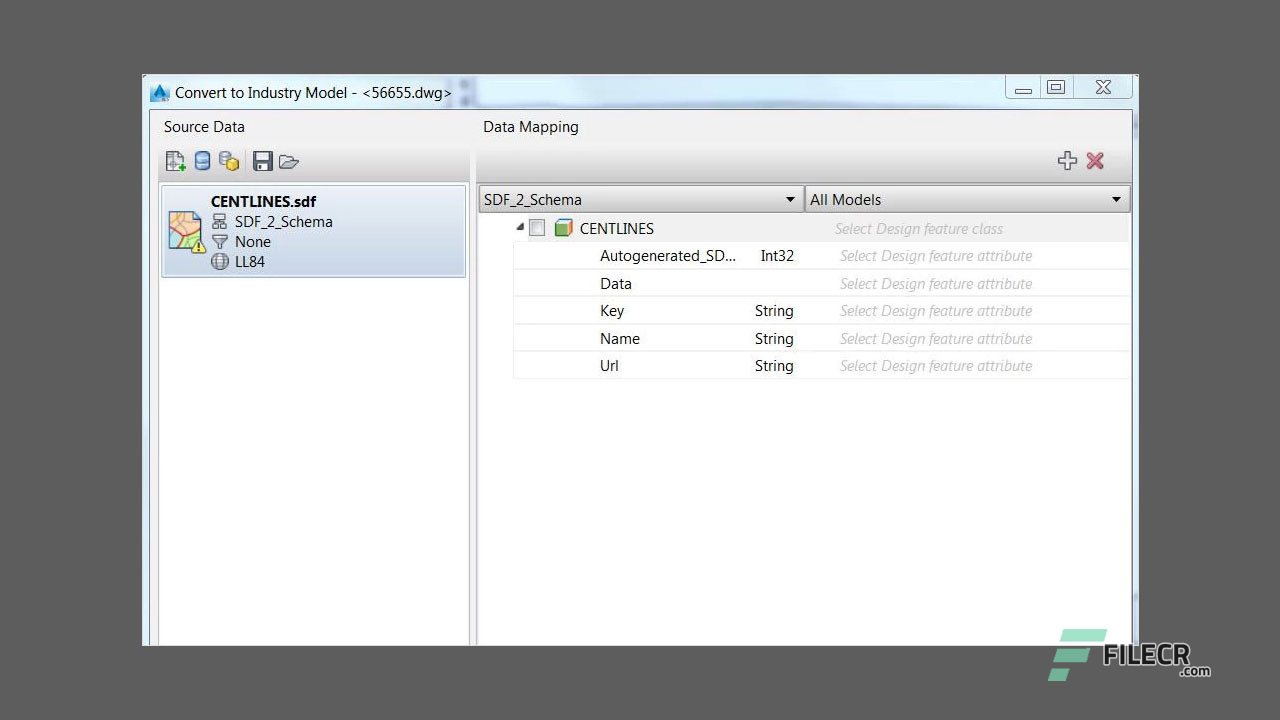
Task: Click the String type in Url row
Action: [774, 366]
